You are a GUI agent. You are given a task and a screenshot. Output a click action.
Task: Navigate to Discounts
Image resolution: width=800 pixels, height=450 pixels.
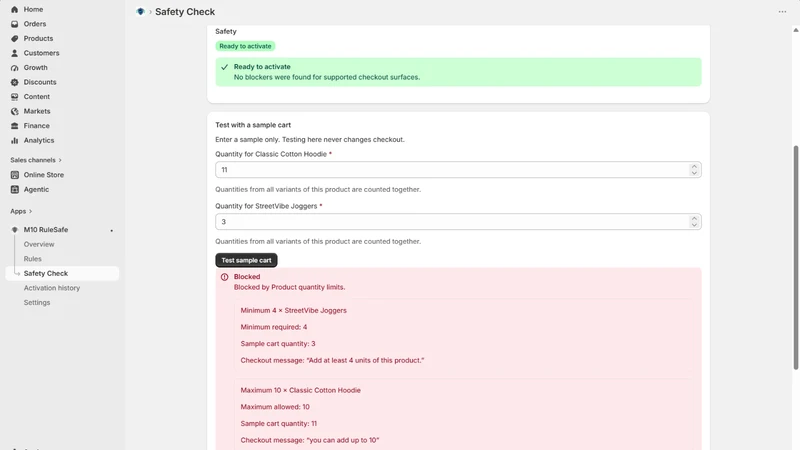pyautogui.click(x=40, y=82)
